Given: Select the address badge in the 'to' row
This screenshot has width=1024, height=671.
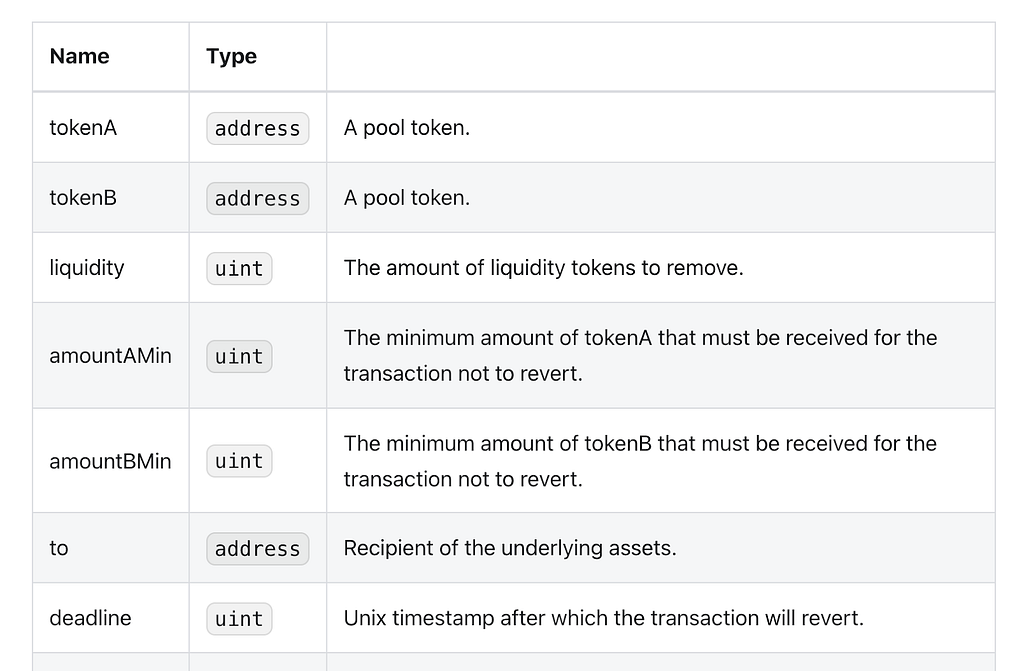Looking at the screenshot, I should pyautogui.click(x=257, y=549).
